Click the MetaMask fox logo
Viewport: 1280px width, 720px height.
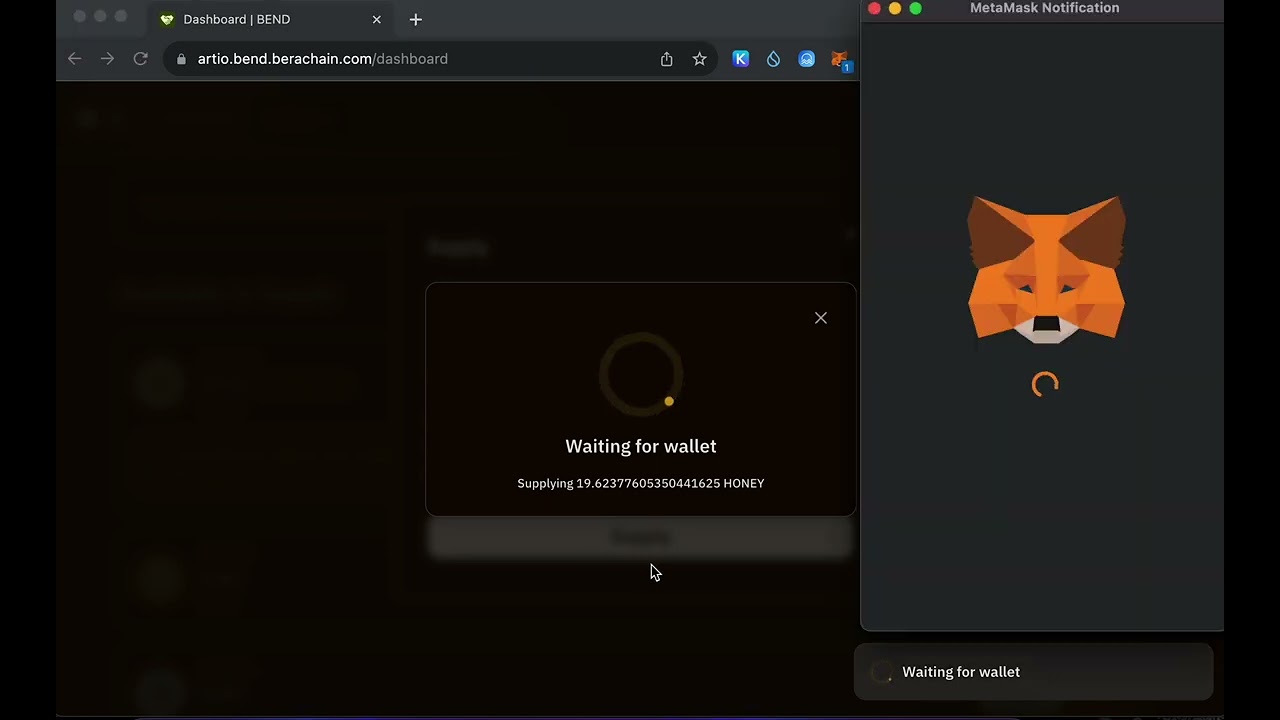(x=1046, y=270)
